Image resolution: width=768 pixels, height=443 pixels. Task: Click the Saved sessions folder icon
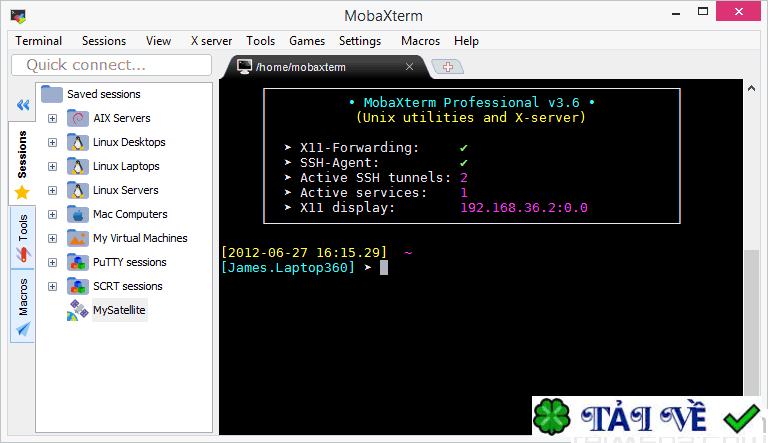(x=52, y=94)
